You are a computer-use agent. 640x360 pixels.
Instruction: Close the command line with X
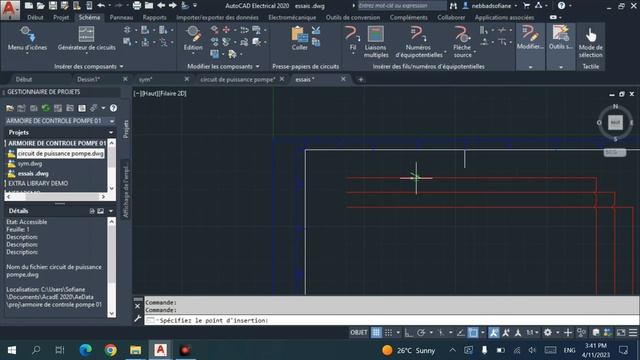[138, 306]
